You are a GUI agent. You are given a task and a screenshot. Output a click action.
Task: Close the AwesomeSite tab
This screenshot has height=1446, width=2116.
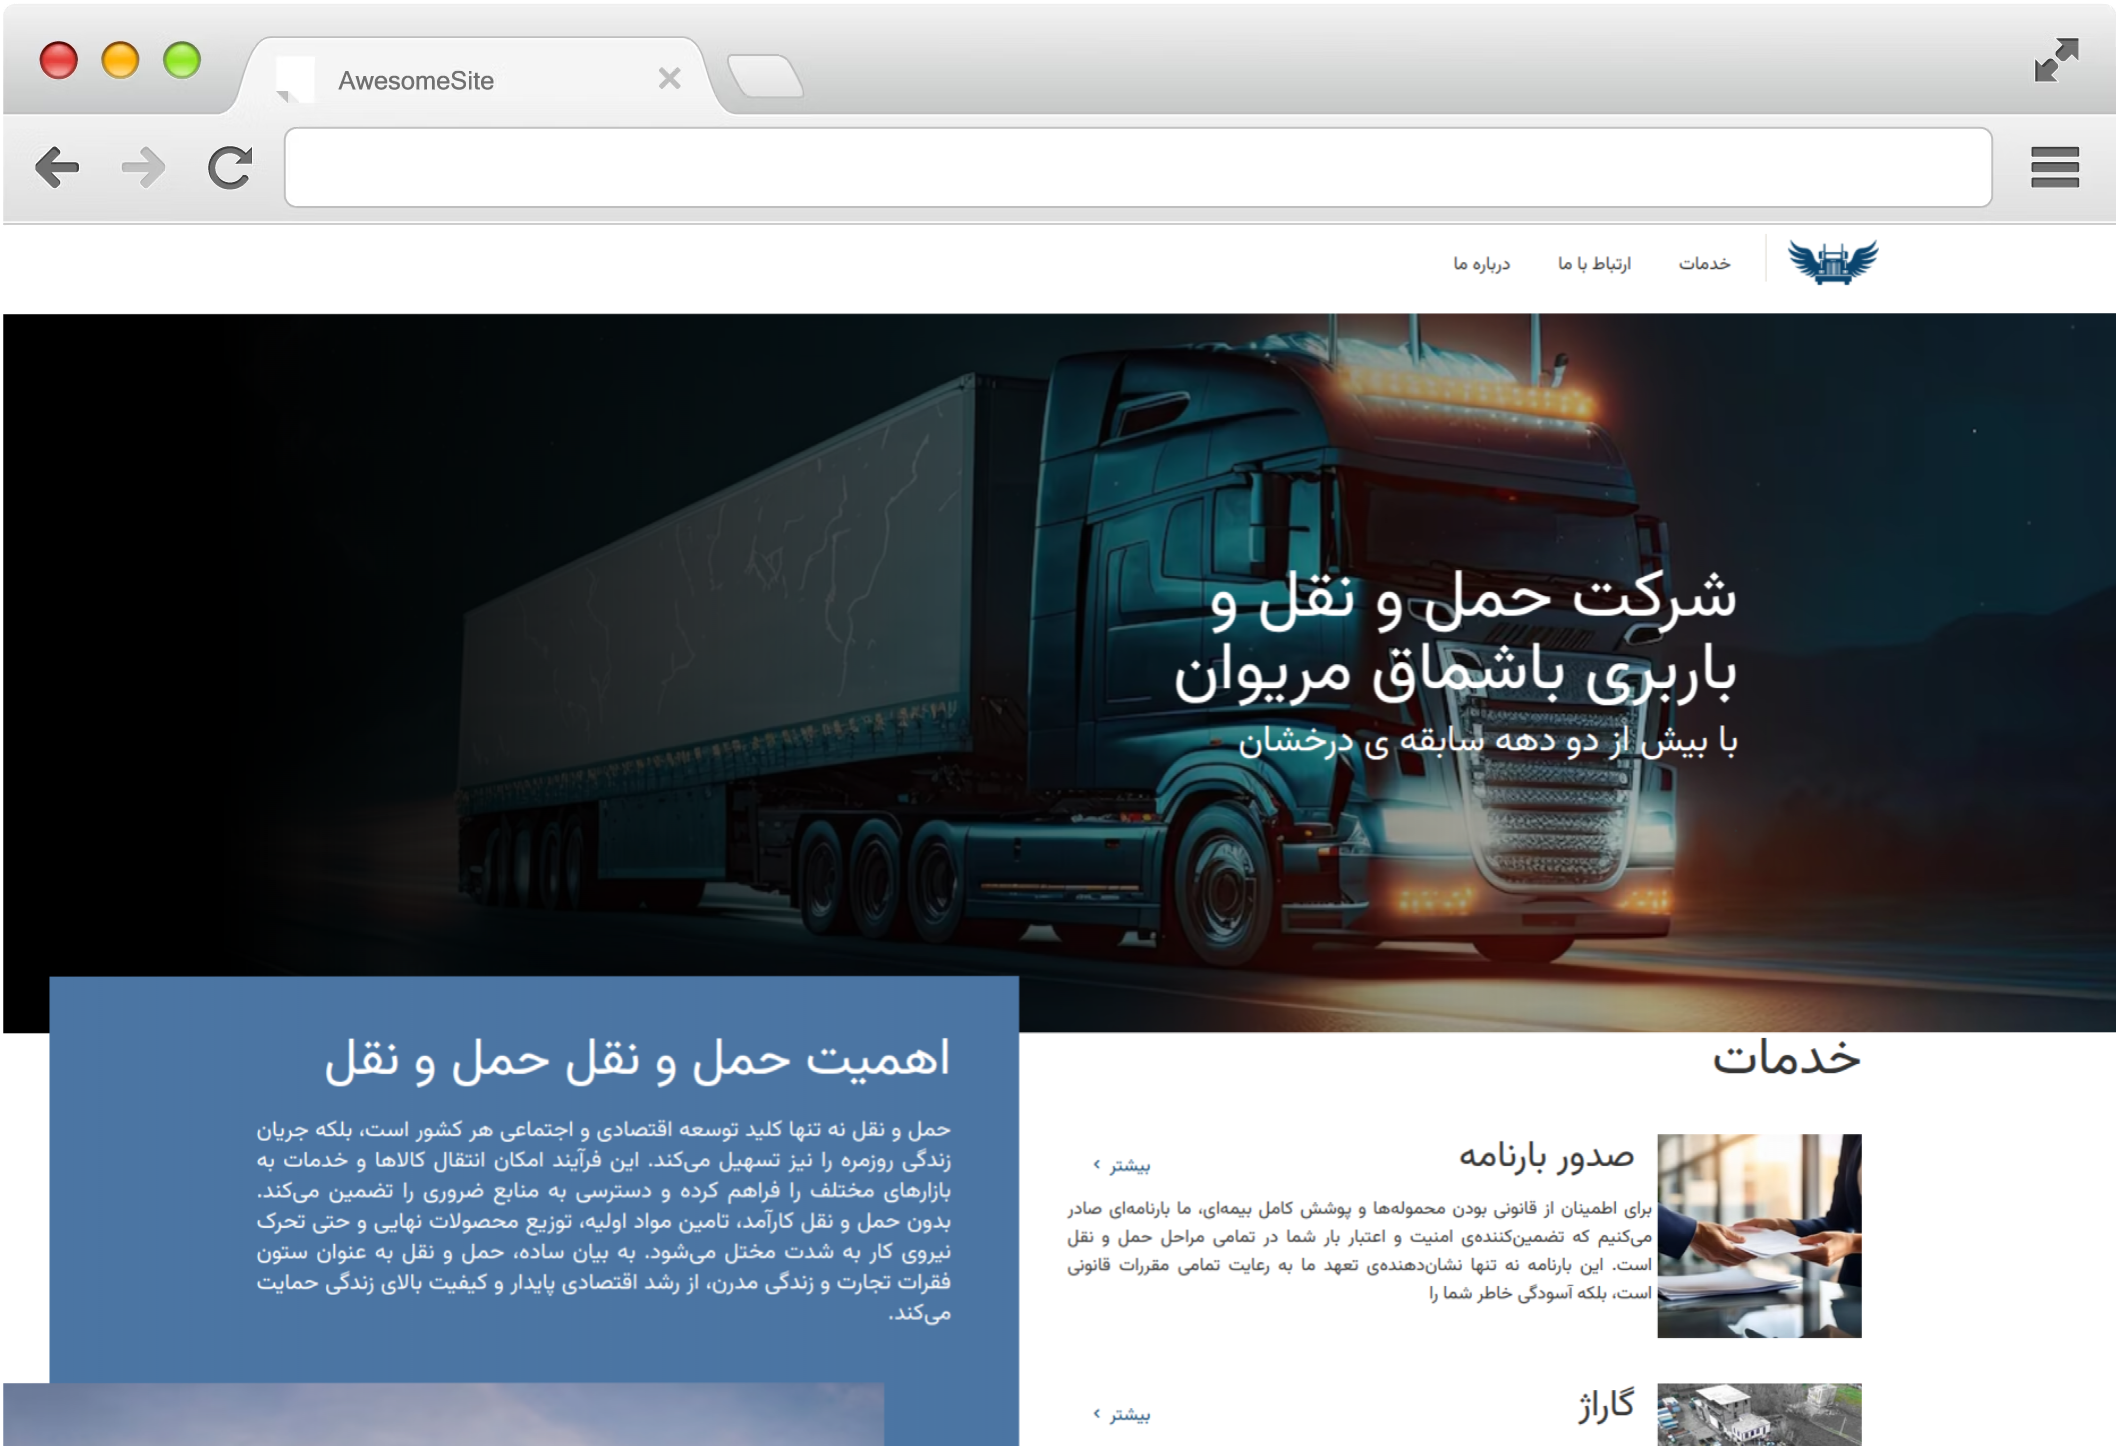click(669, 79)
